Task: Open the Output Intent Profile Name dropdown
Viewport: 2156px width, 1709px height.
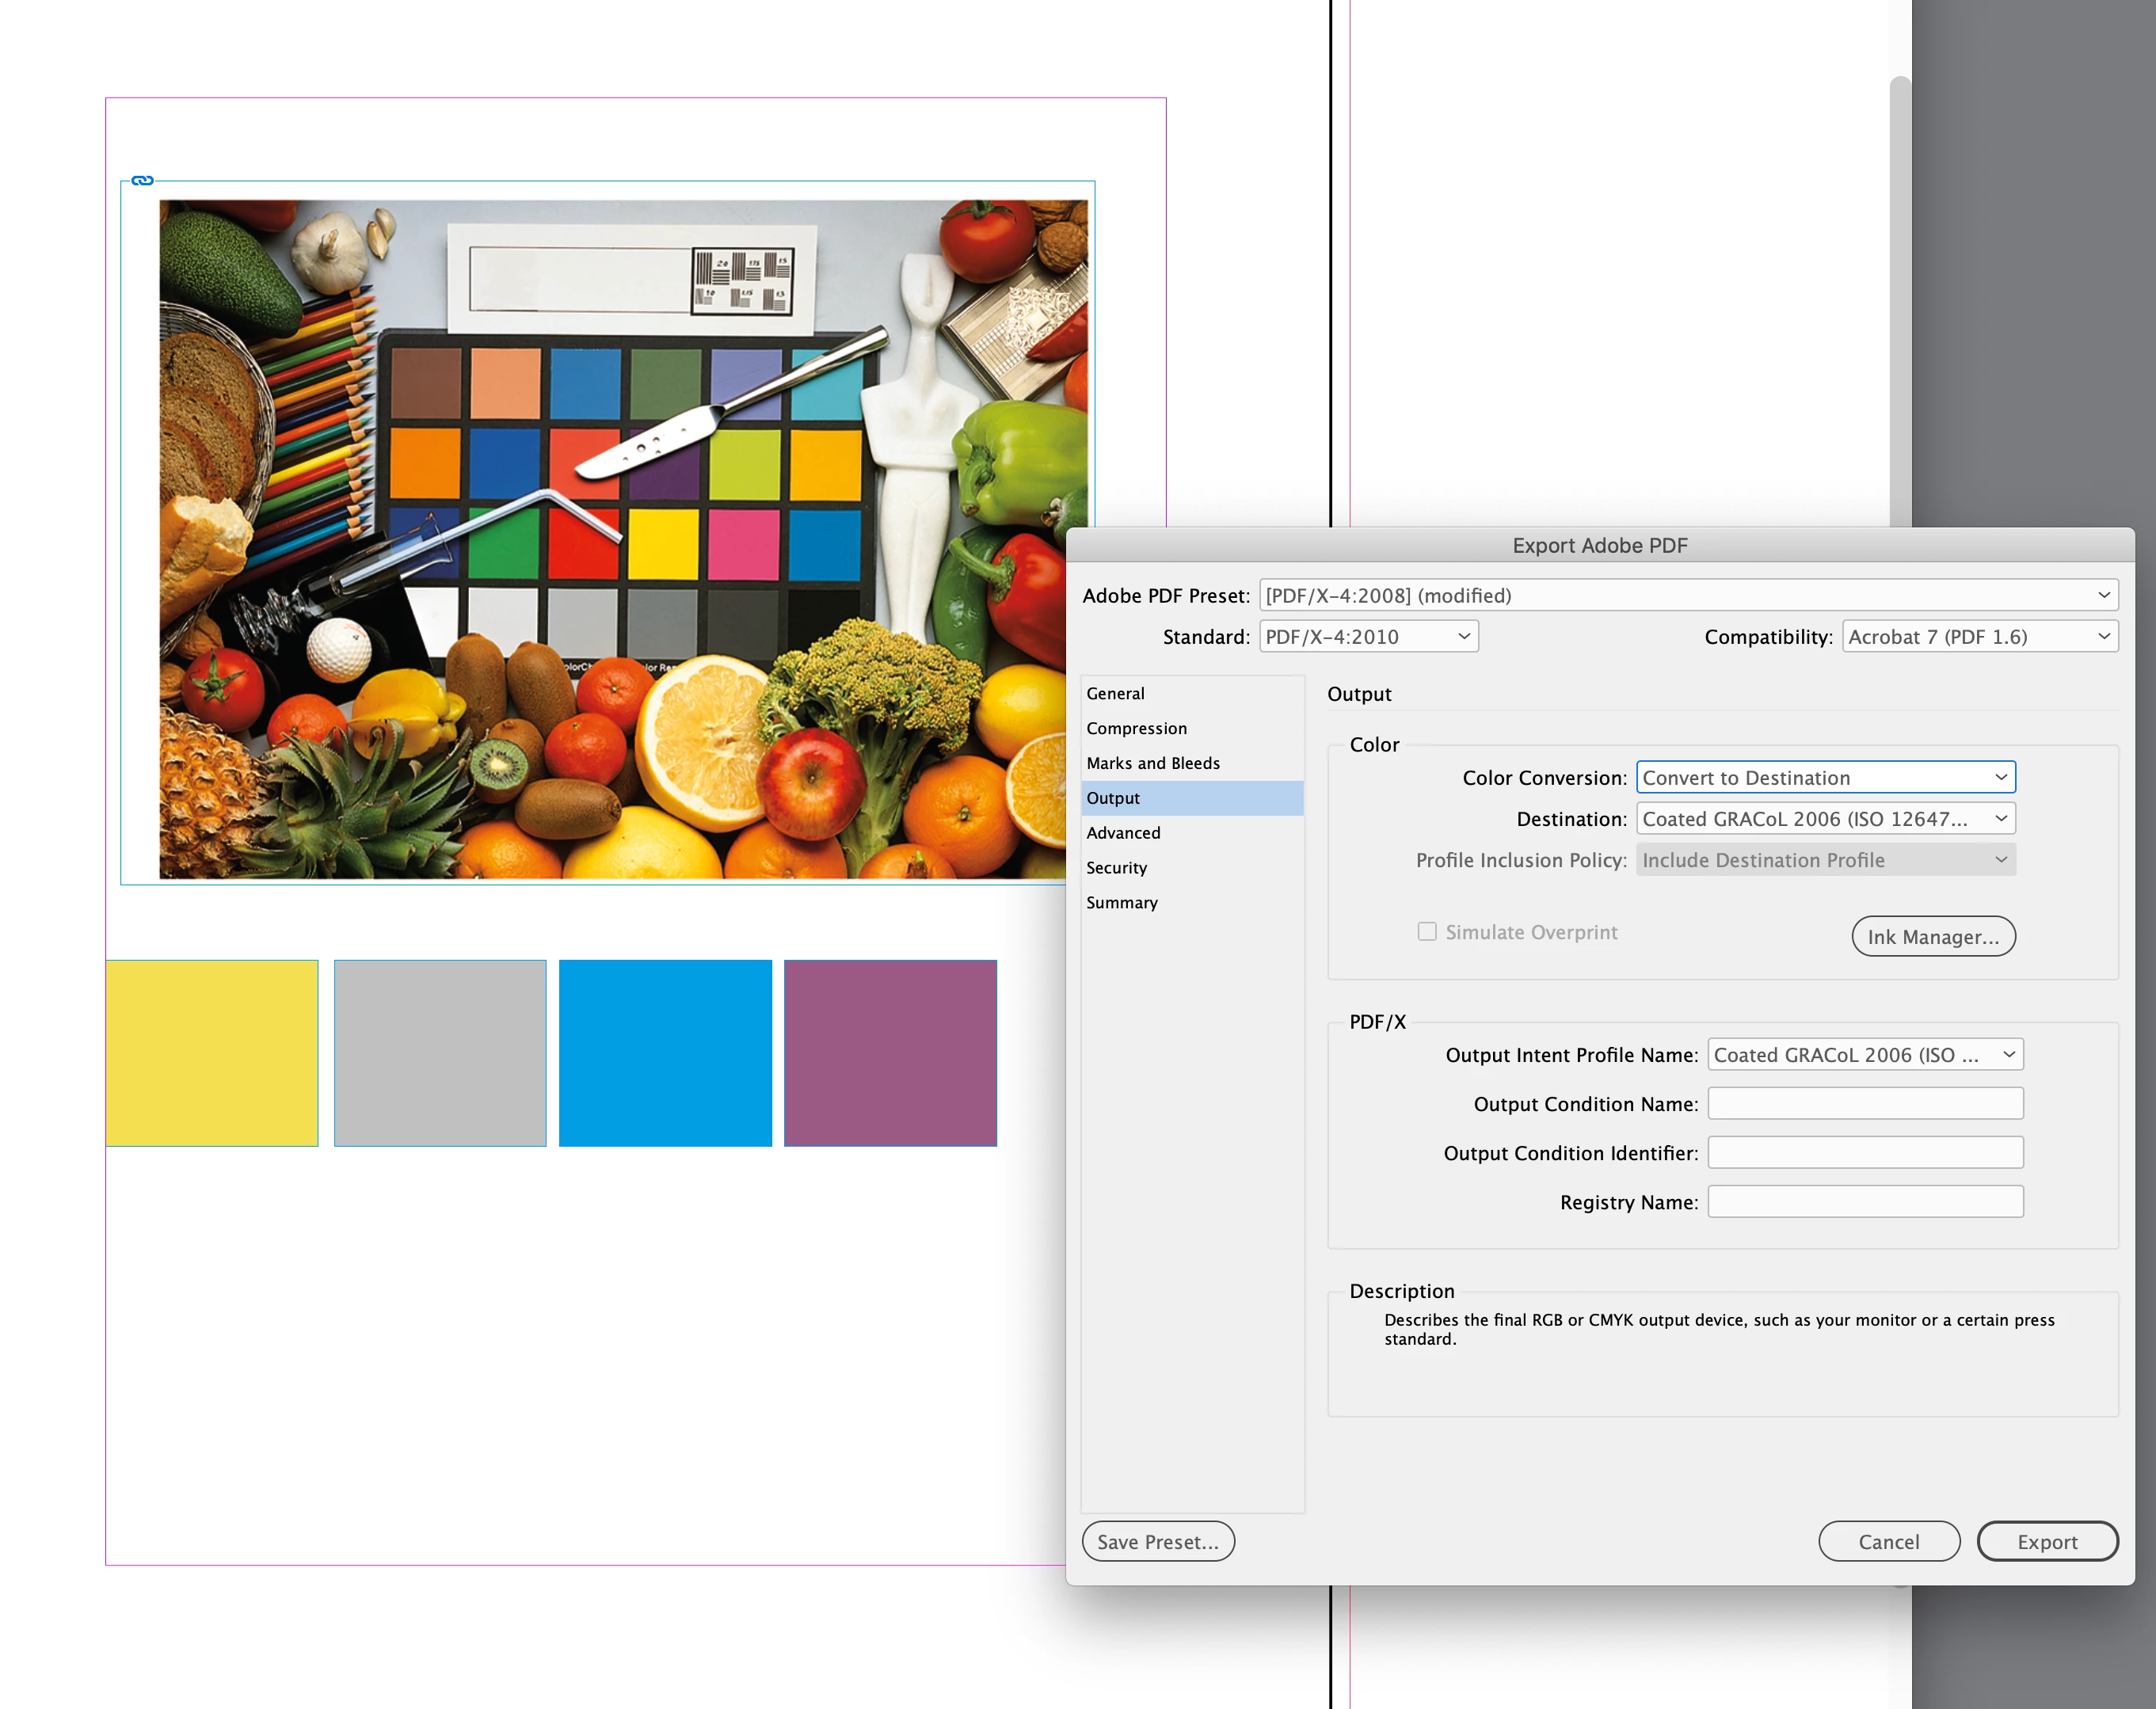Action: pos(1864,1055)
